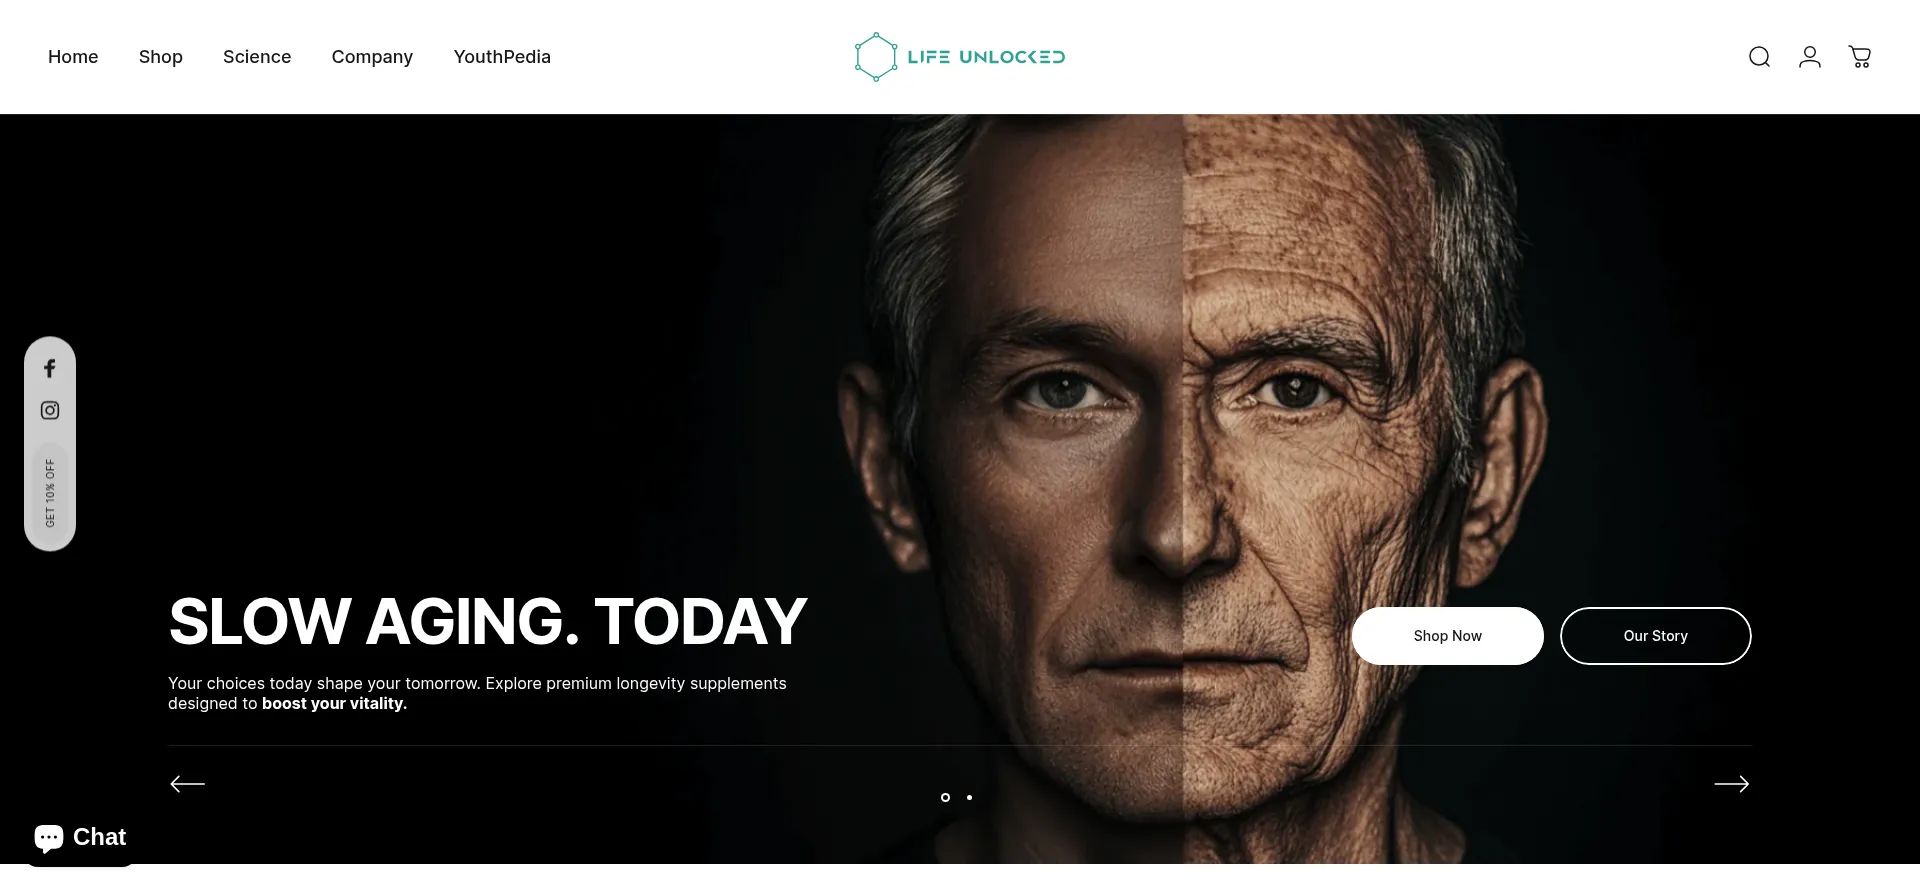The height and width of the screenshot is (888, 1920).
Task: Open the Instagram icon in sidebar
Action: tap(50, 410)
